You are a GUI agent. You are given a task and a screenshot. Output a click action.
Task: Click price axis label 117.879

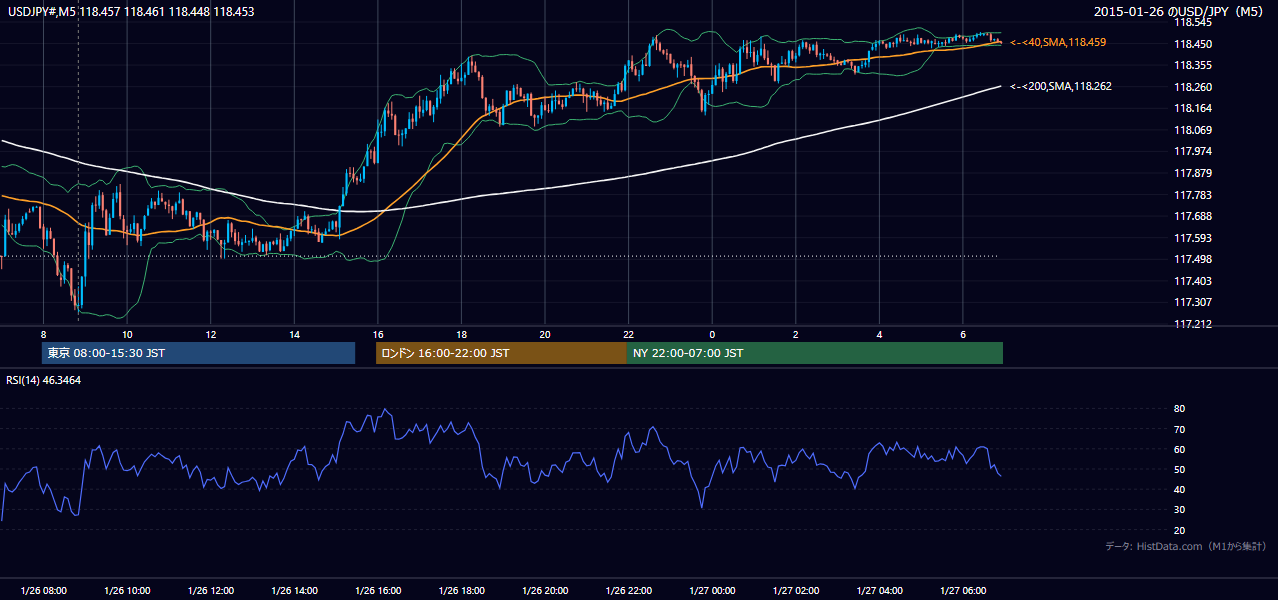[1192, 173]
